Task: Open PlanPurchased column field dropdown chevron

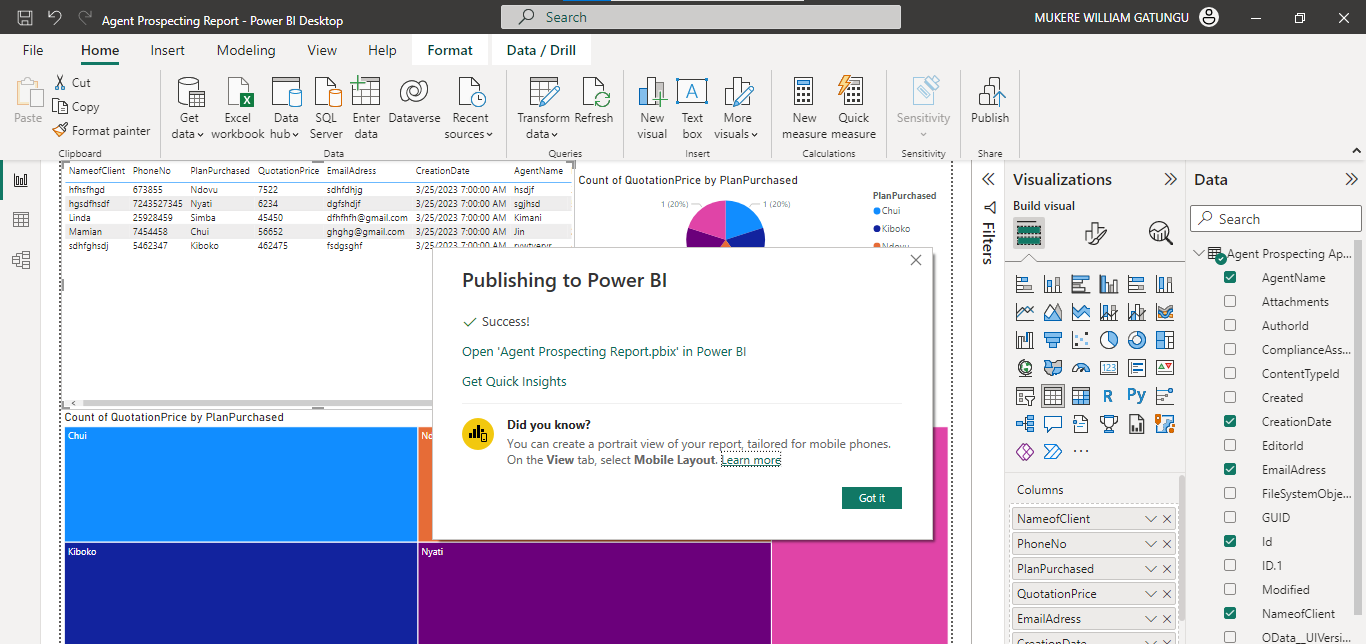Action: [1151, 569]
